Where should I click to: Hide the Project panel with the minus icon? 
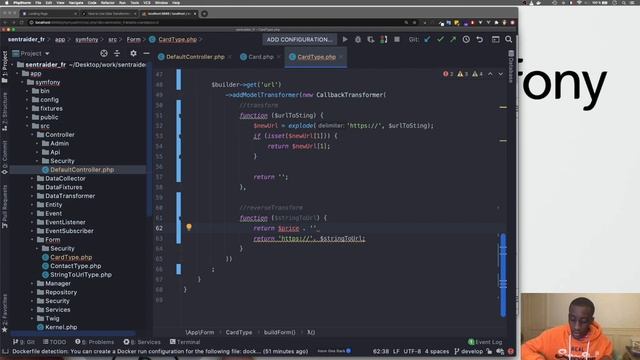(x=146, y=53)
